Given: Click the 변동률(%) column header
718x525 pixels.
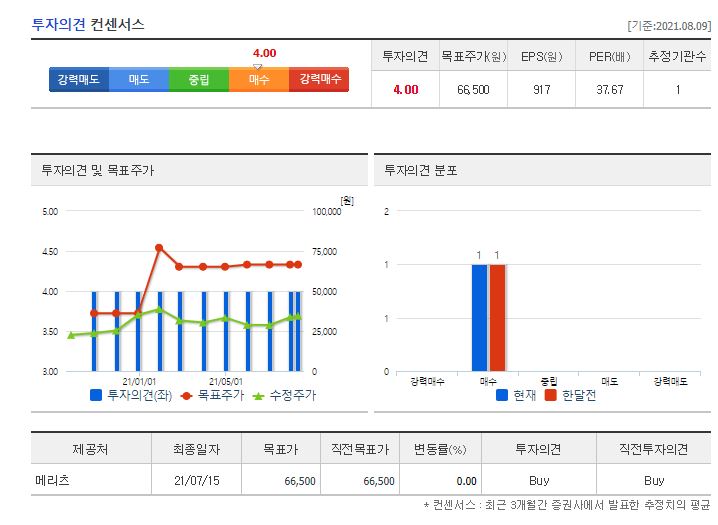Looking at the screenshot, I should pos(440,449).
